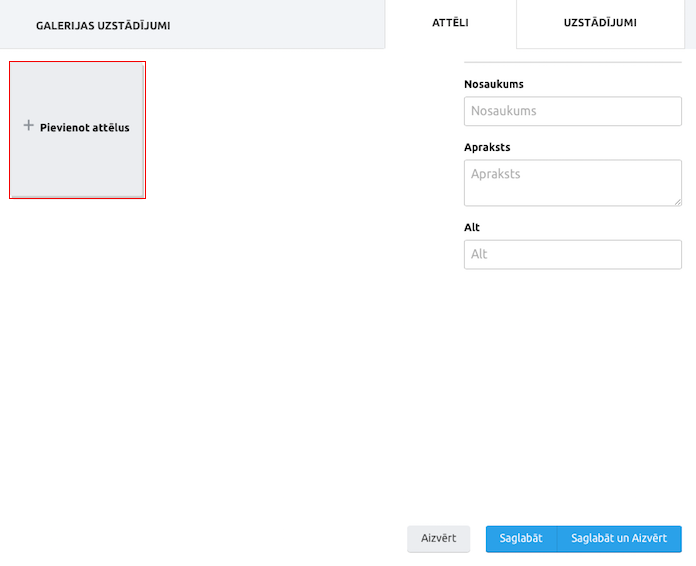The image size is (696, 566).
Task: Click the divider line above Nosaukums
Action: point(573,62)
